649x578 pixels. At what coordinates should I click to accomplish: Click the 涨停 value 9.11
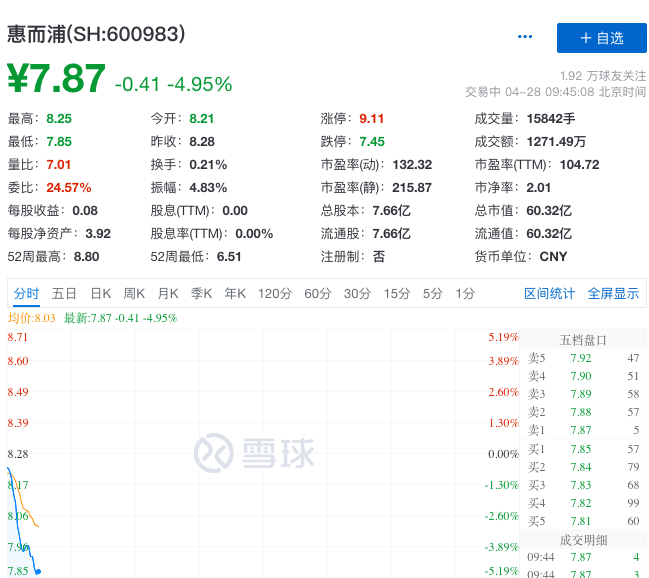(x=371, y=119)
